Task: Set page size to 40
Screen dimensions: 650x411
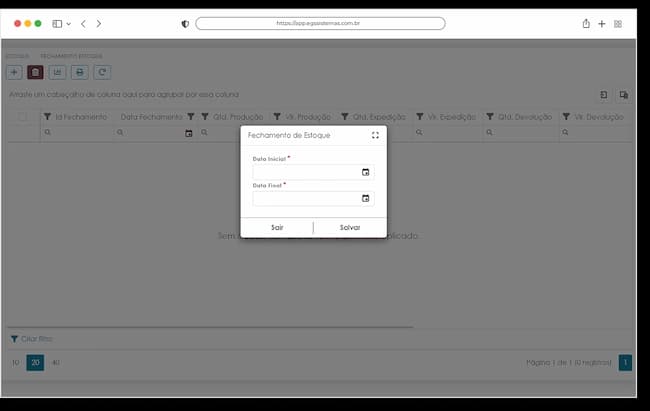Action: (x=56, y=363)
